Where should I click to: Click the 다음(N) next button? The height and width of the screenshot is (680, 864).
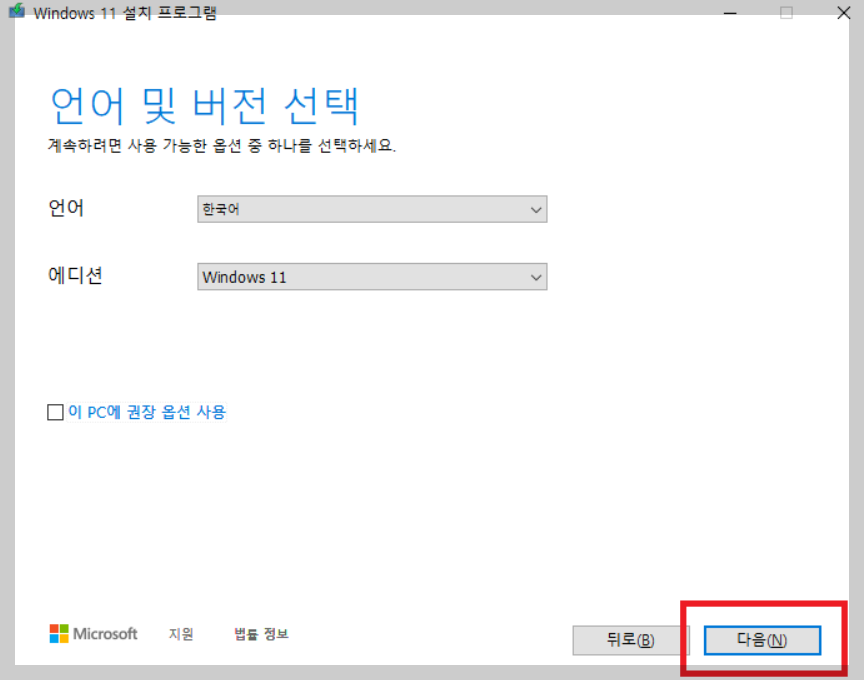(762, 640)
